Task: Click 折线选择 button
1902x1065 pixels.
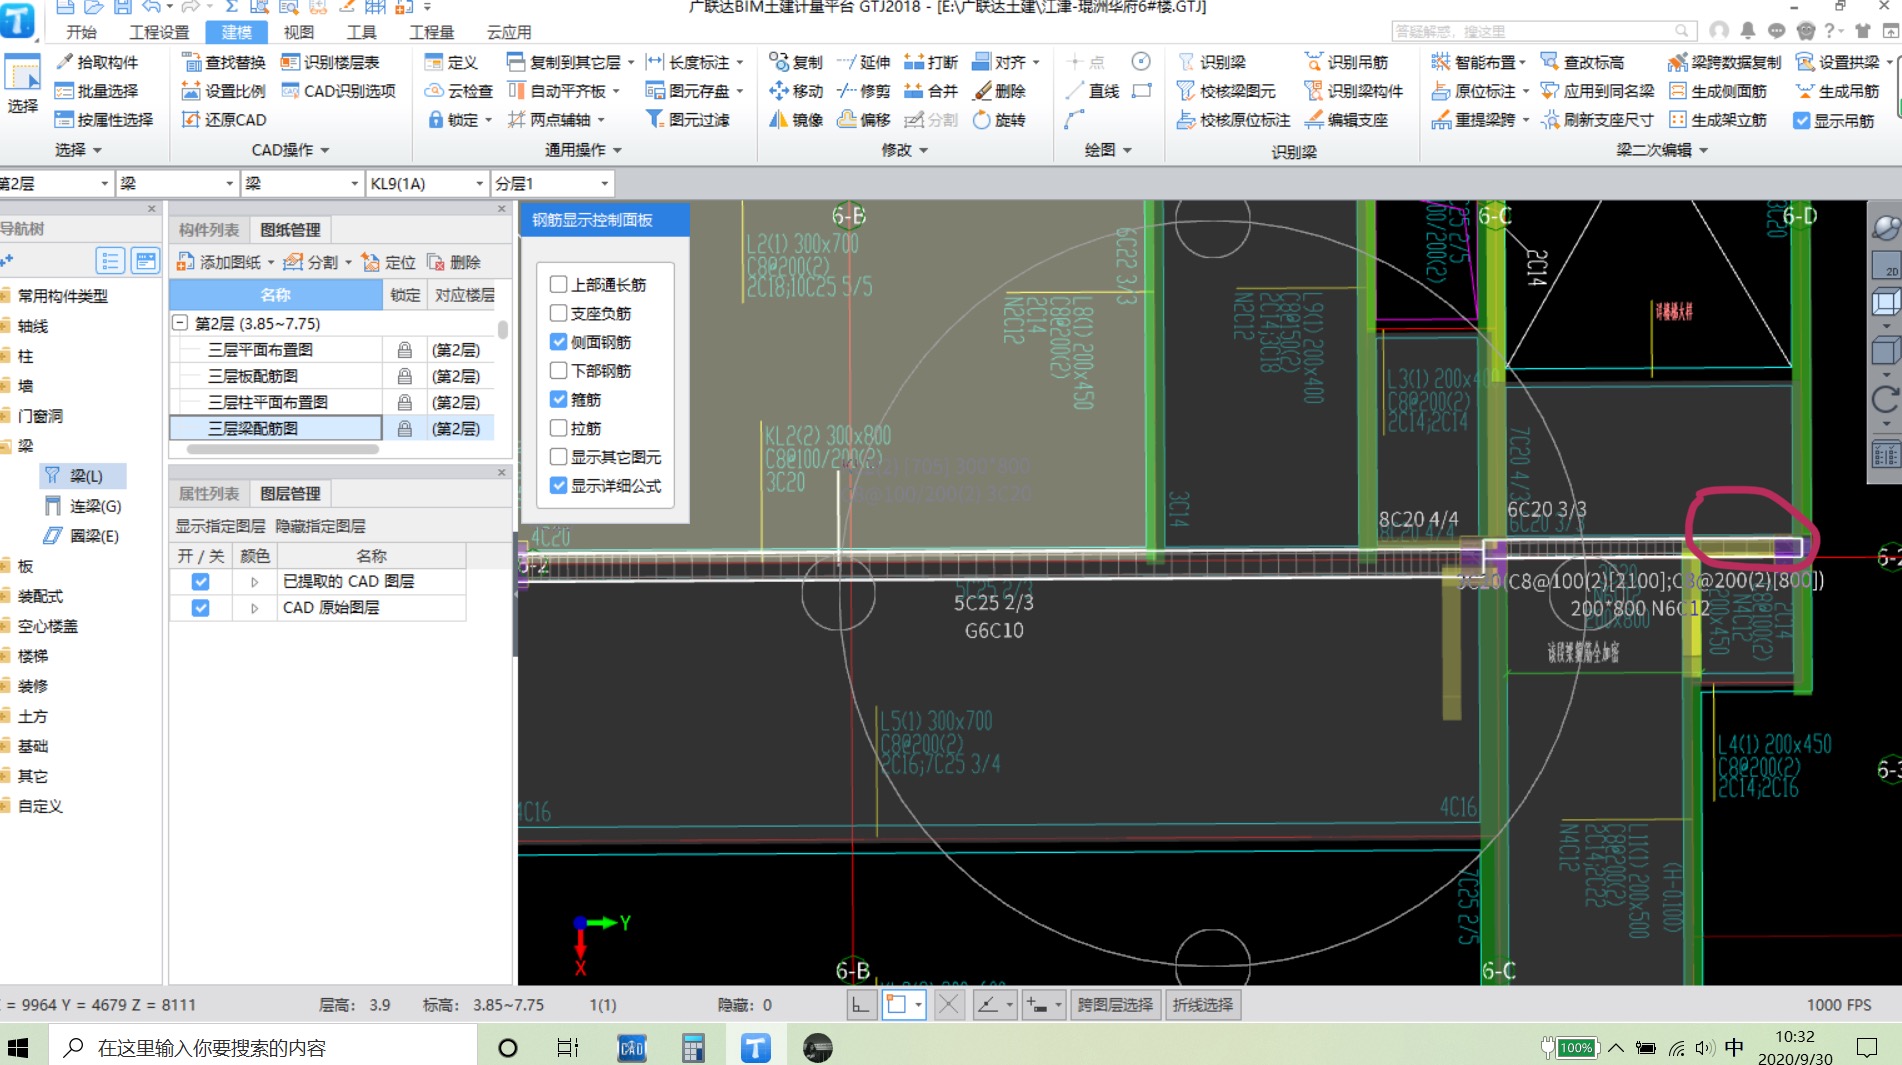Action: [1202, 1005]
